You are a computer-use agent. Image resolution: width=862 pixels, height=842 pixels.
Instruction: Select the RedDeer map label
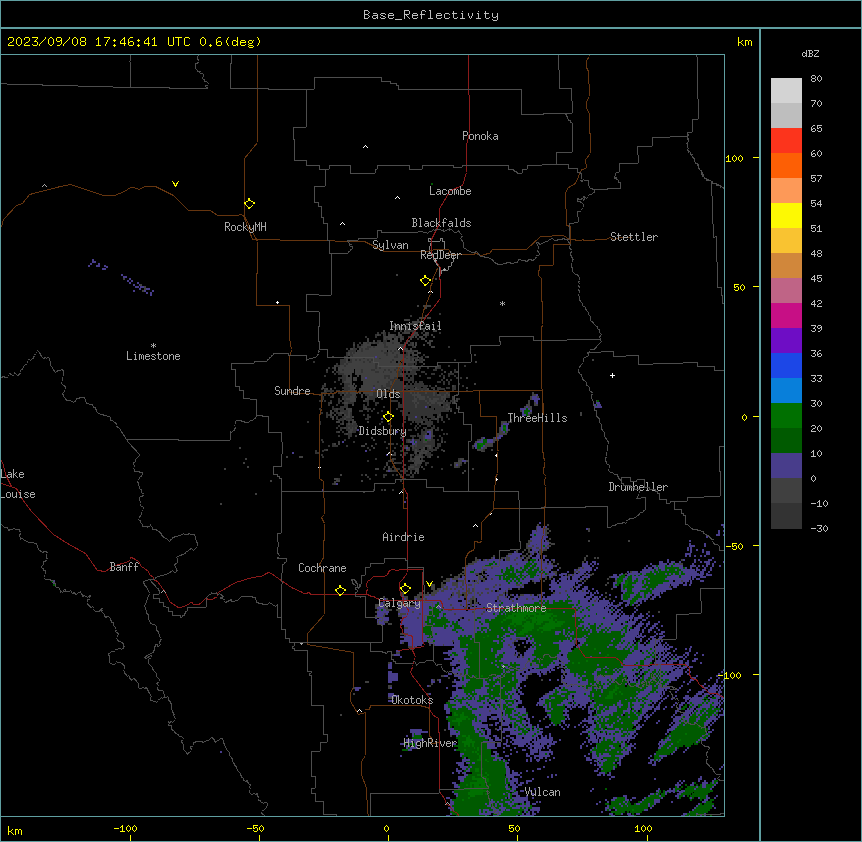(440, 255)
